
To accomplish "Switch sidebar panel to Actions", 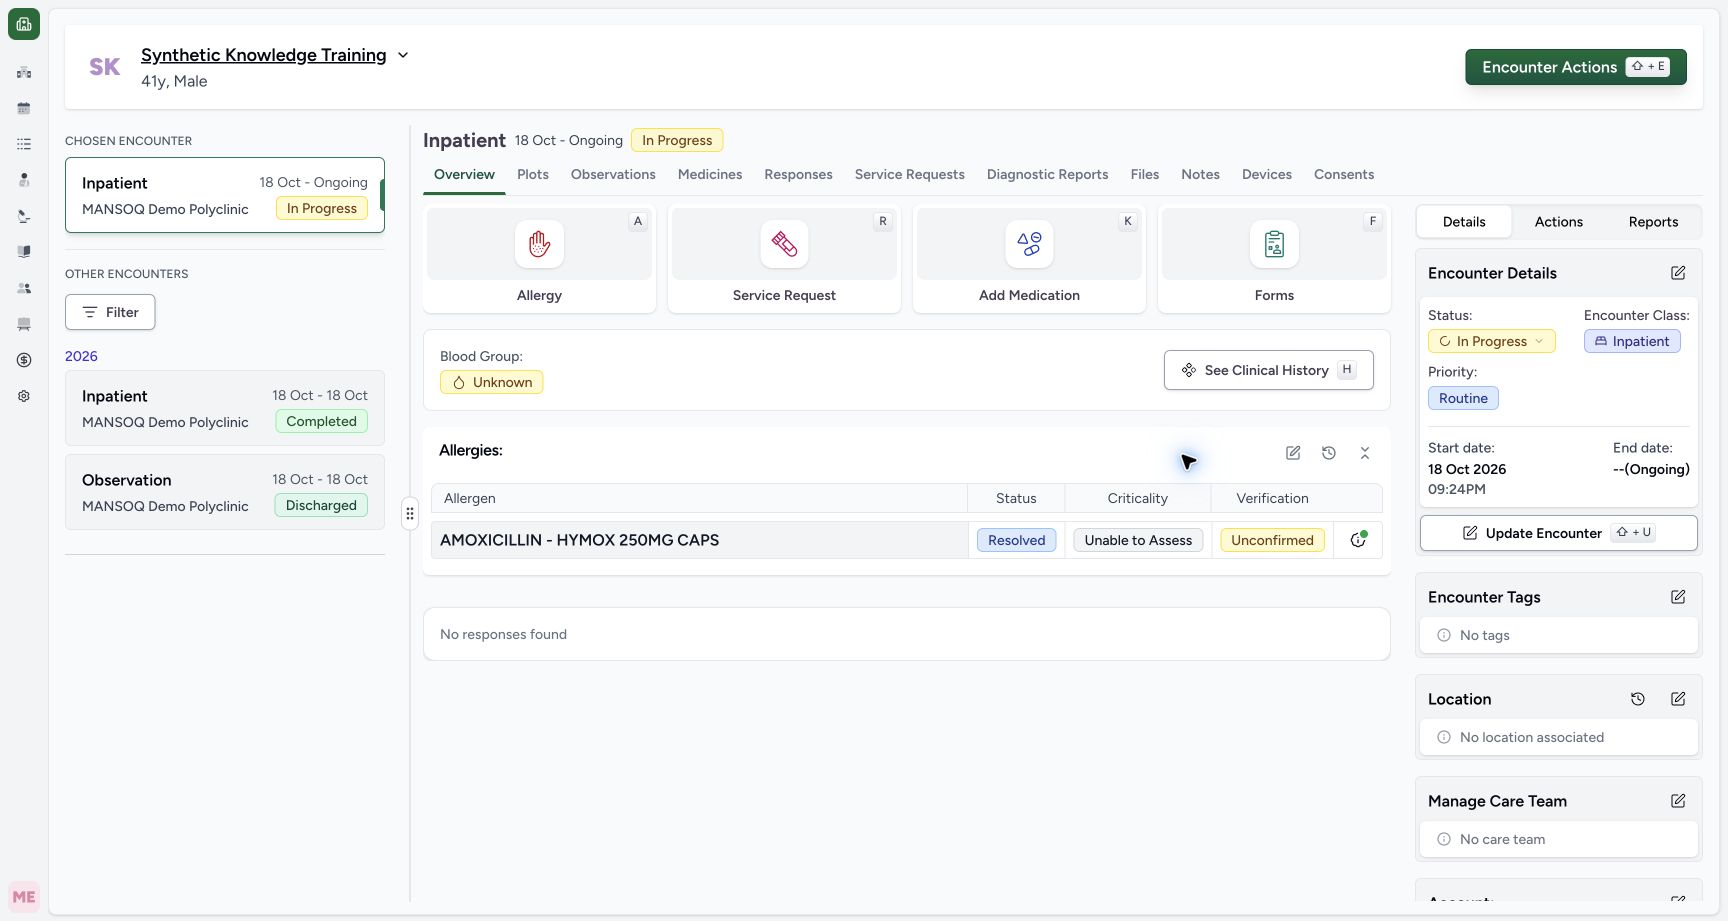I will pos(1558,222).
